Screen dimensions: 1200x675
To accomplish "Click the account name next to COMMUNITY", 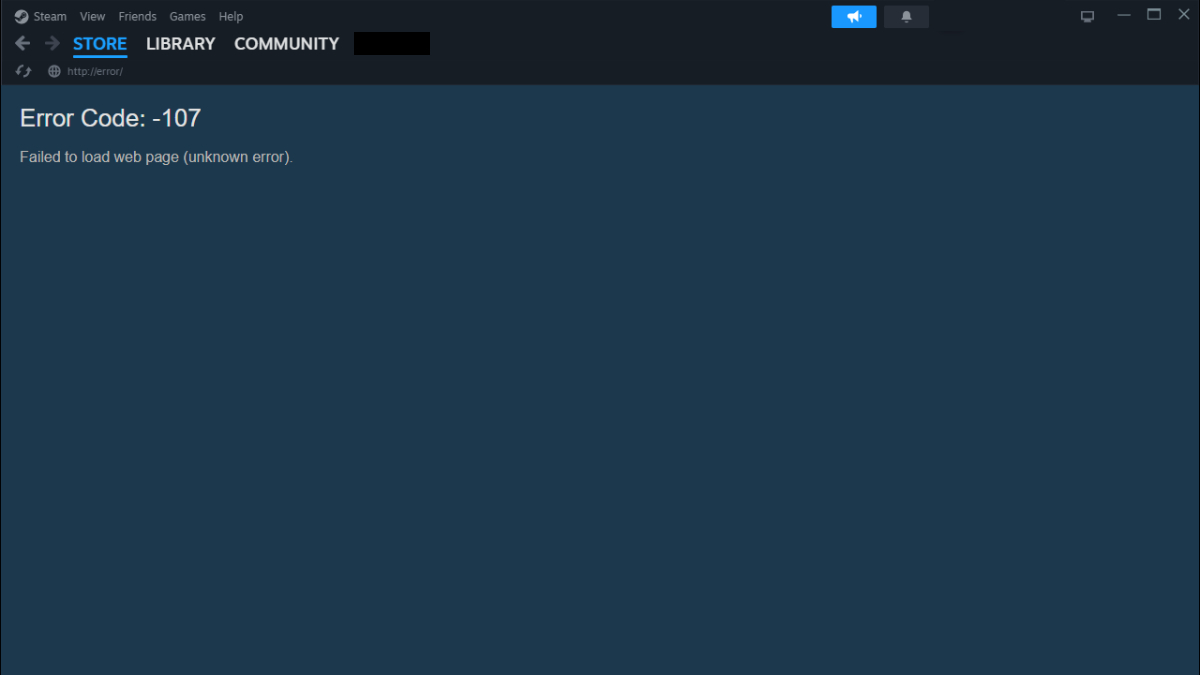I will (x=391, y=43).
